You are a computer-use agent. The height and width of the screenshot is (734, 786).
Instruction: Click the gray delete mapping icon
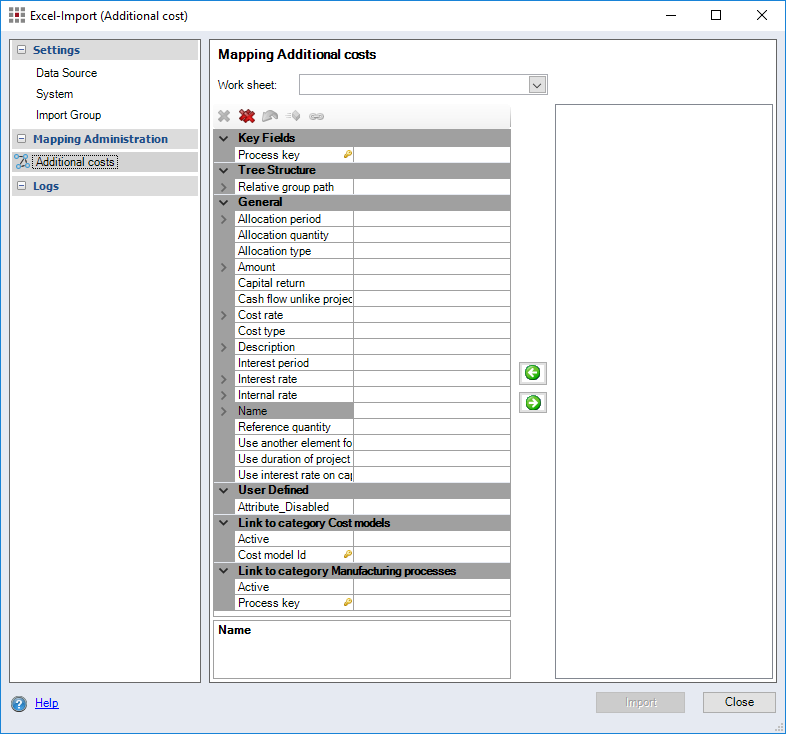[224, 117]
